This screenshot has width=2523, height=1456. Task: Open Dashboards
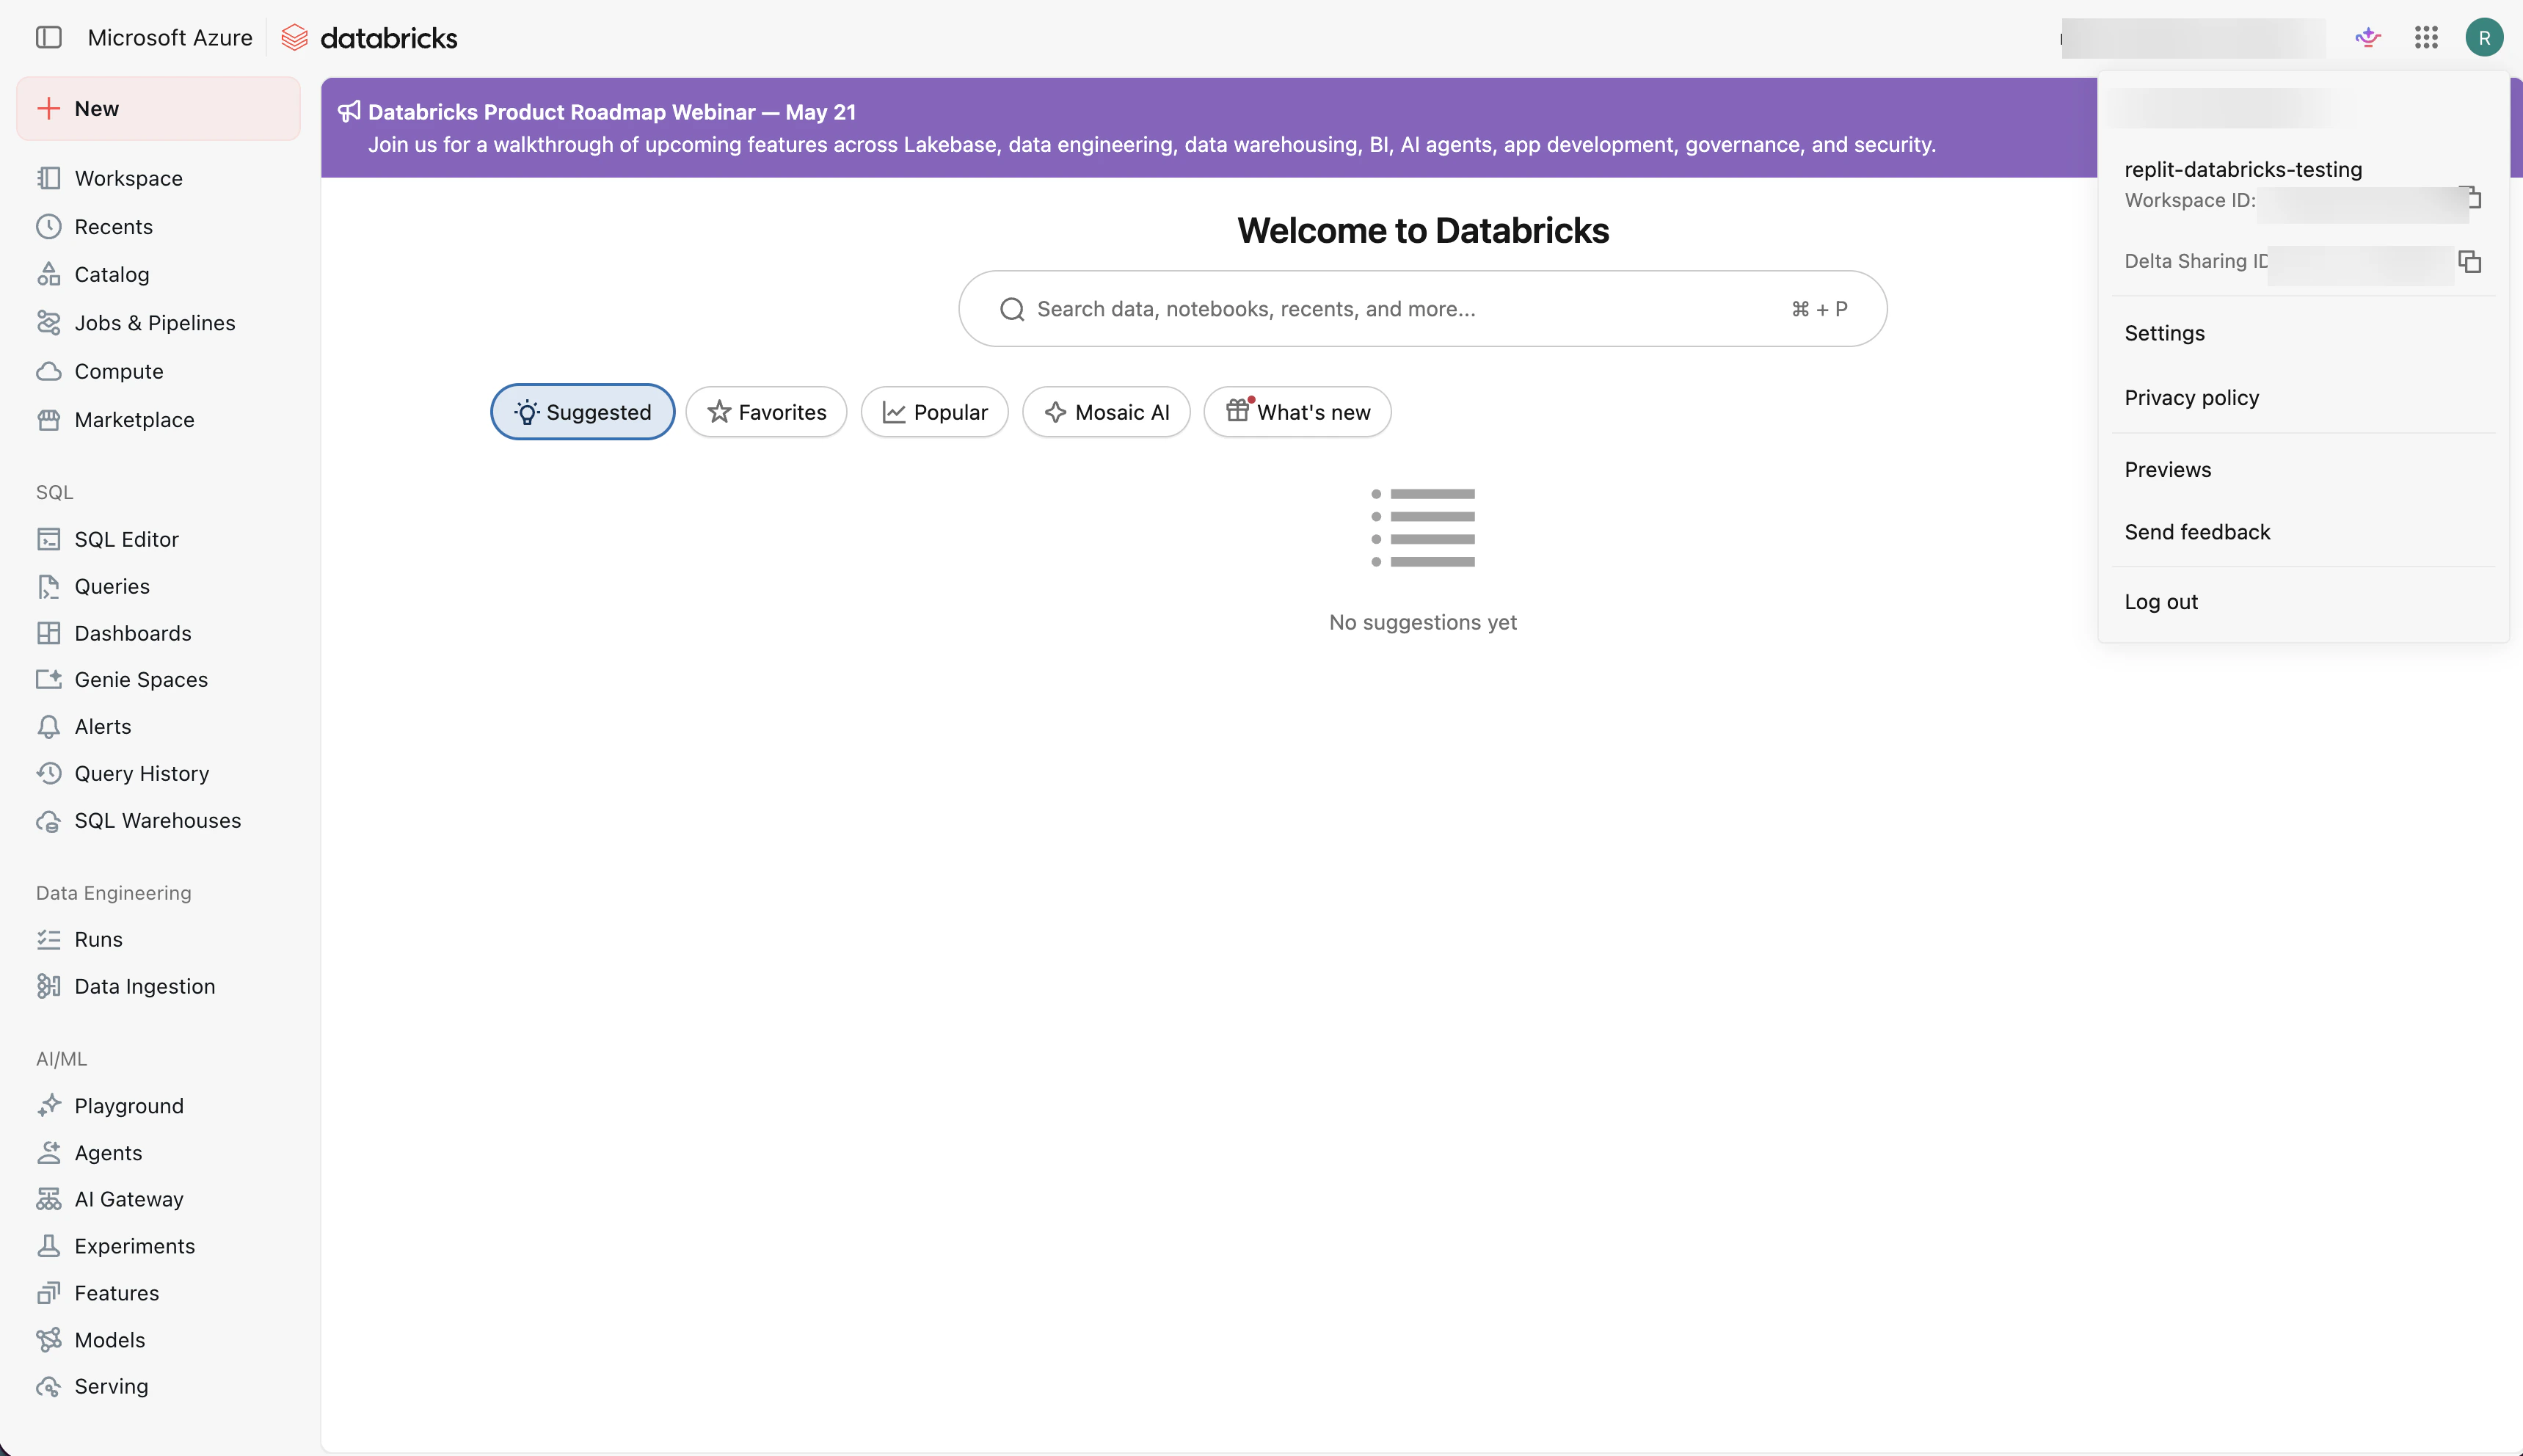(158, 633)
